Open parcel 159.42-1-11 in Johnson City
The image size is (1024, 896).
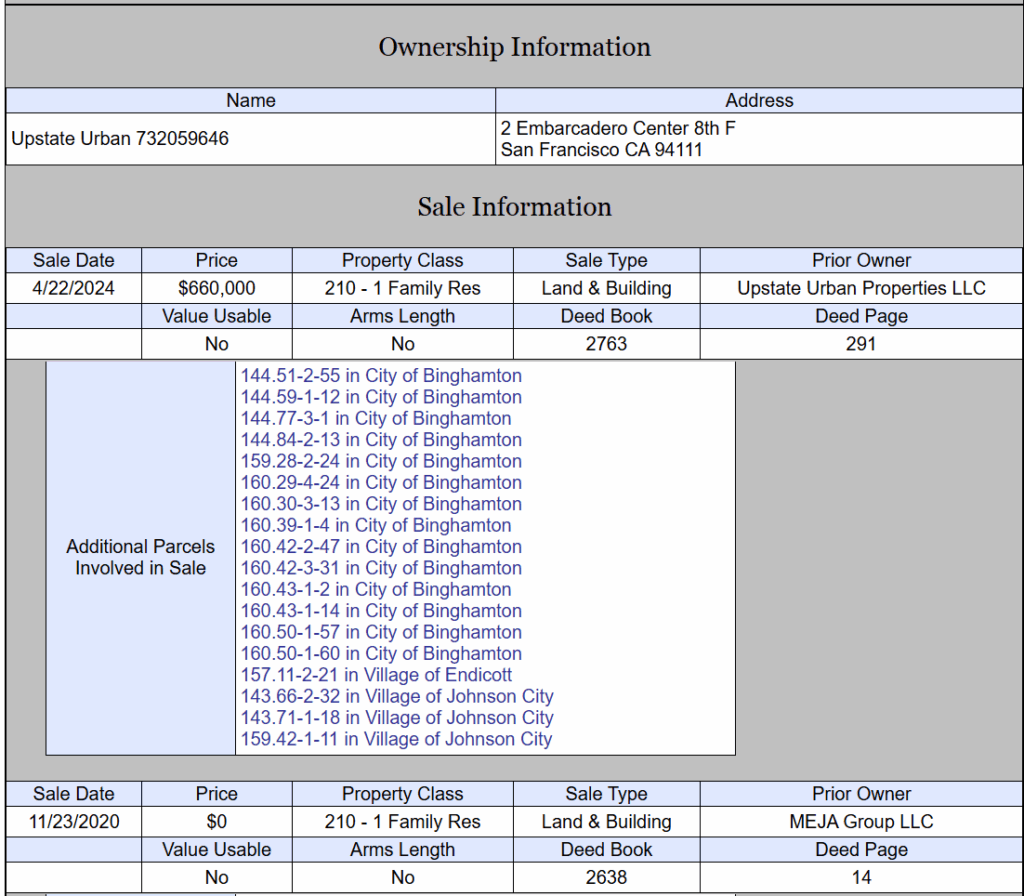[x=396, y=739]
